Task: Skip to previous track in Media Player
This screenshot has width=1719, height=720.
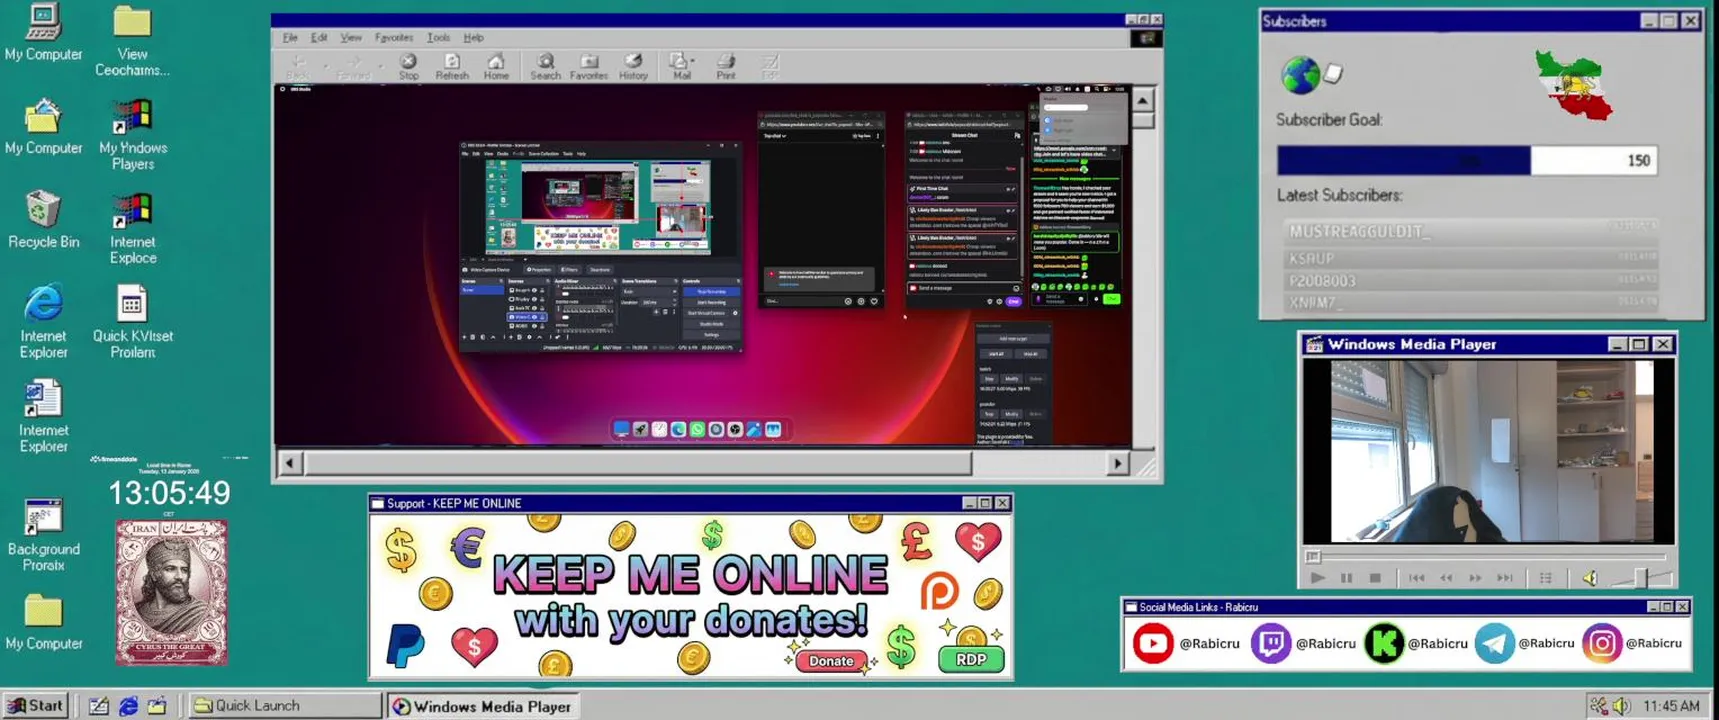Action: [1417, 578]
